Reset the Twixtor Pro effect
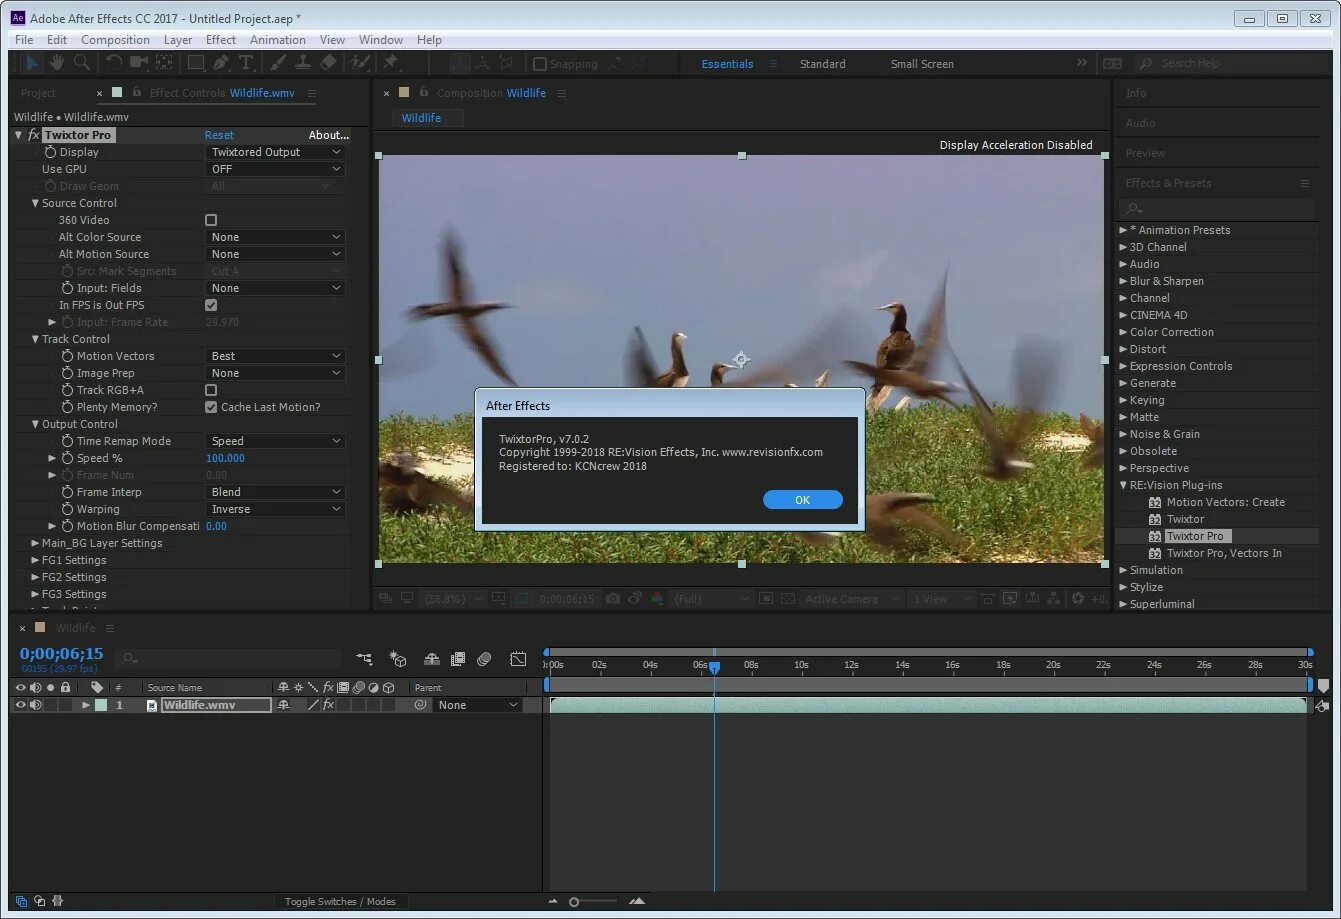1341x919 pixels. coord(219,135)
